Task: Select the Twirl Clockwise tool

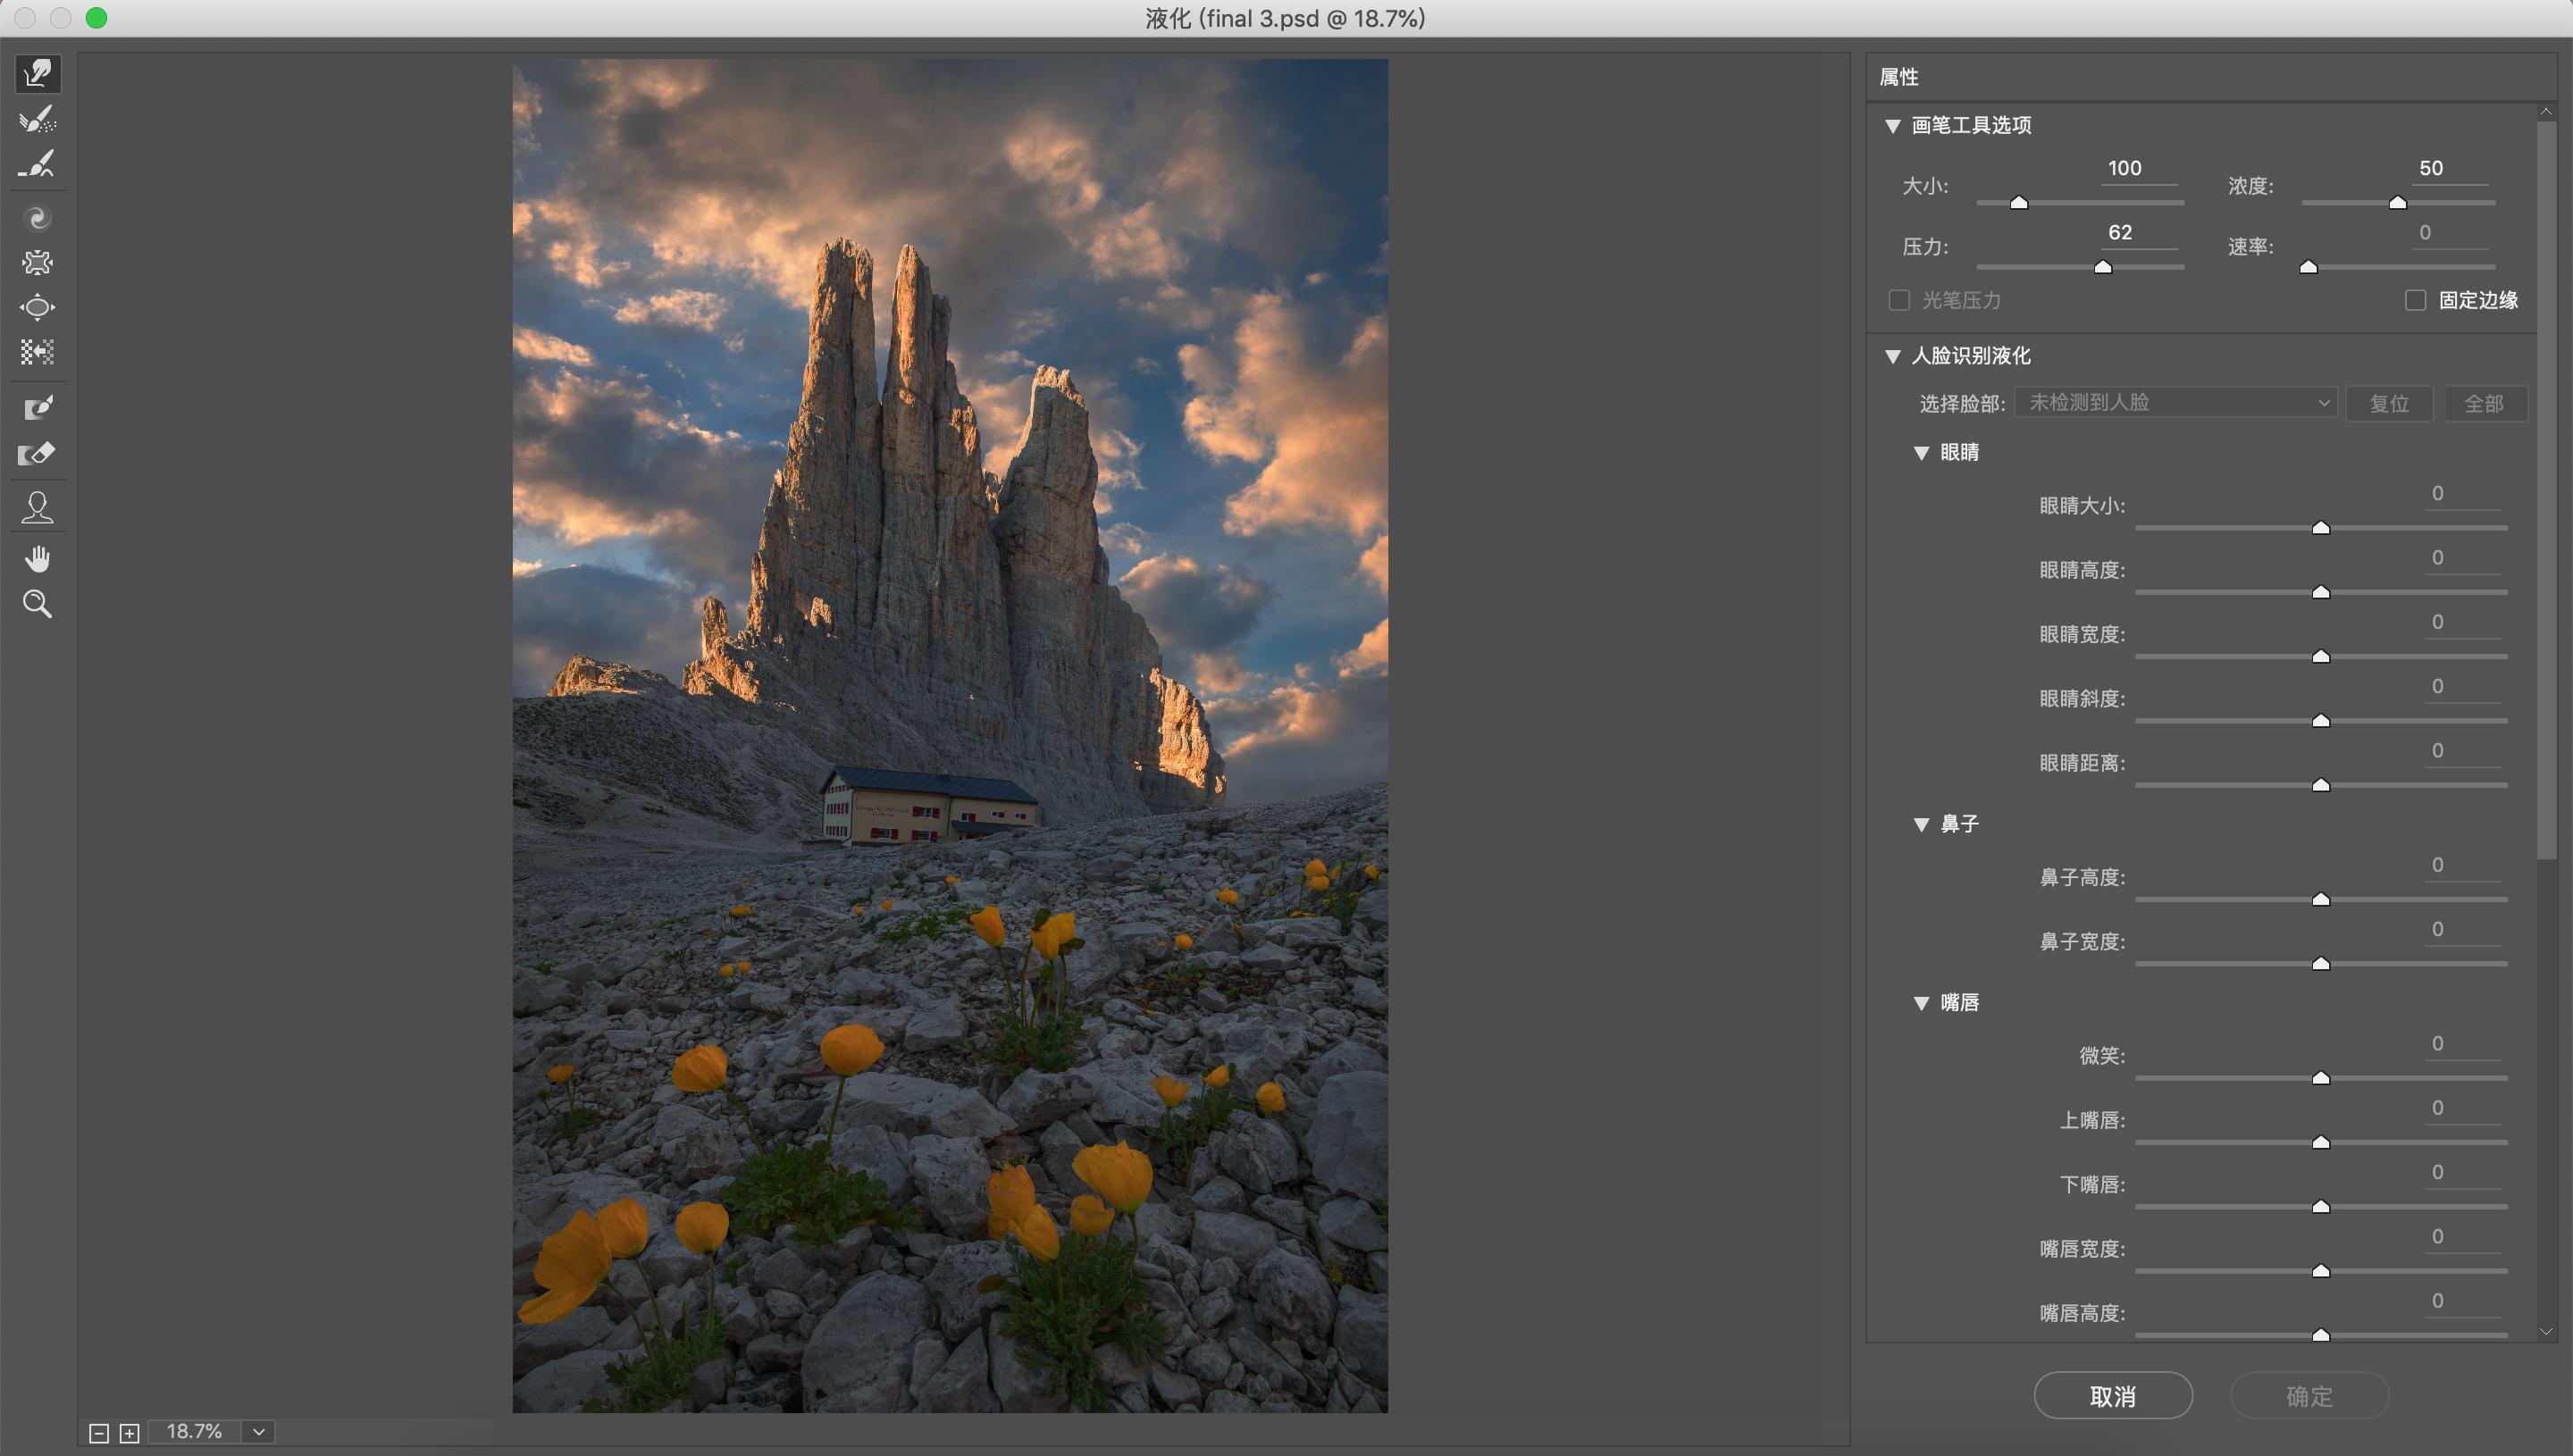Action: tap(38, 218)
